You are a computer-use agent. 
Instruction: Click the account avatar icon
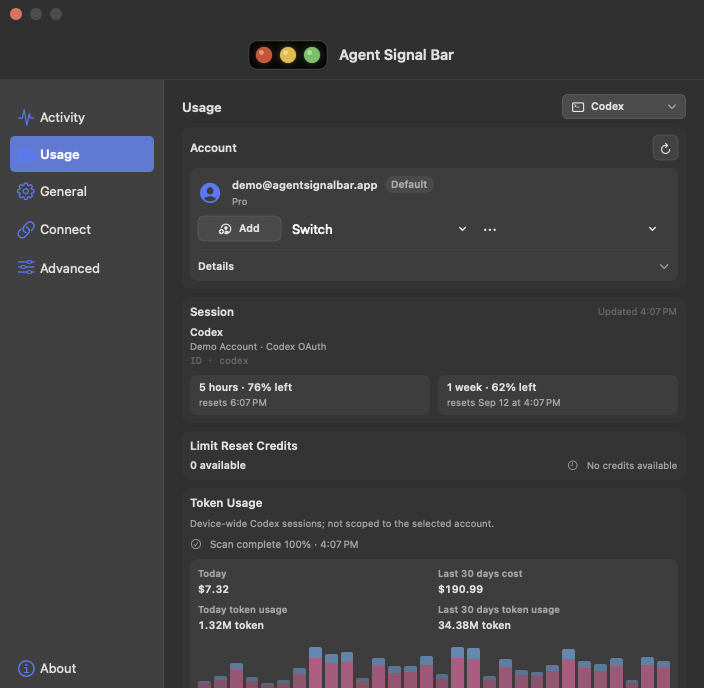click(210, 193)
